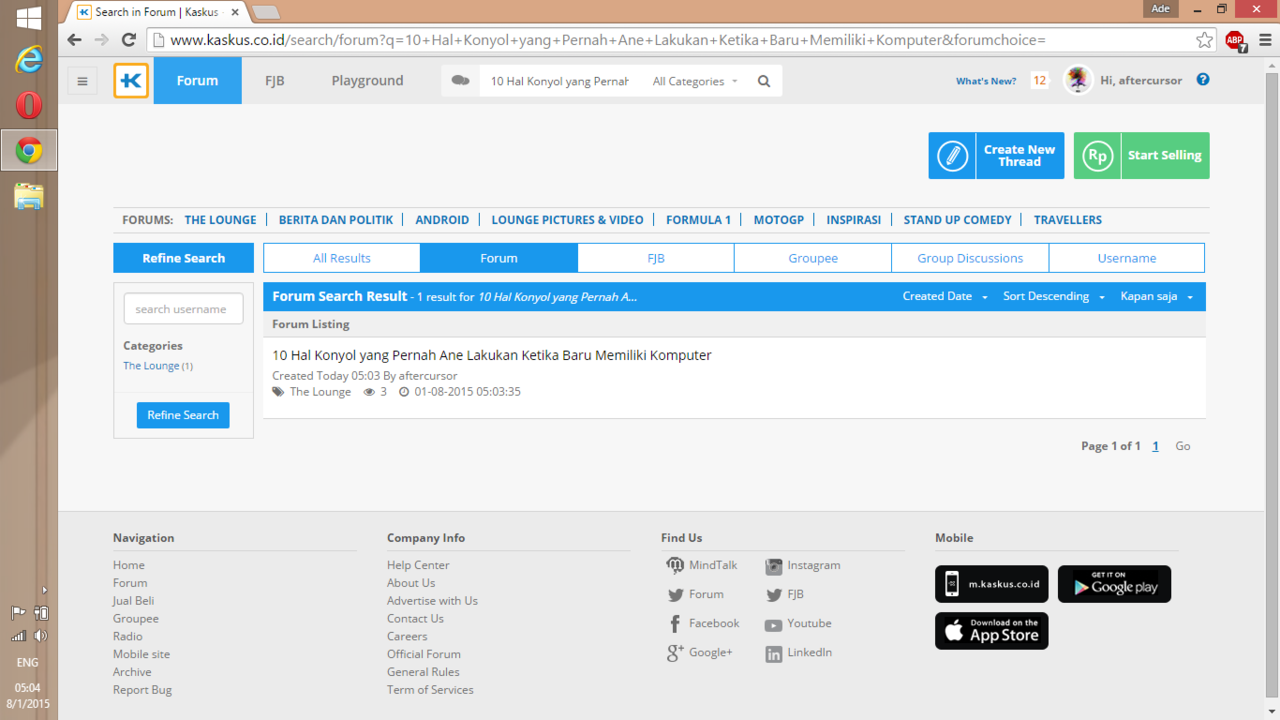Select the Forum results tab
Screen dimensions: 1280x720
pyautogui.click(x=499, y=258)
